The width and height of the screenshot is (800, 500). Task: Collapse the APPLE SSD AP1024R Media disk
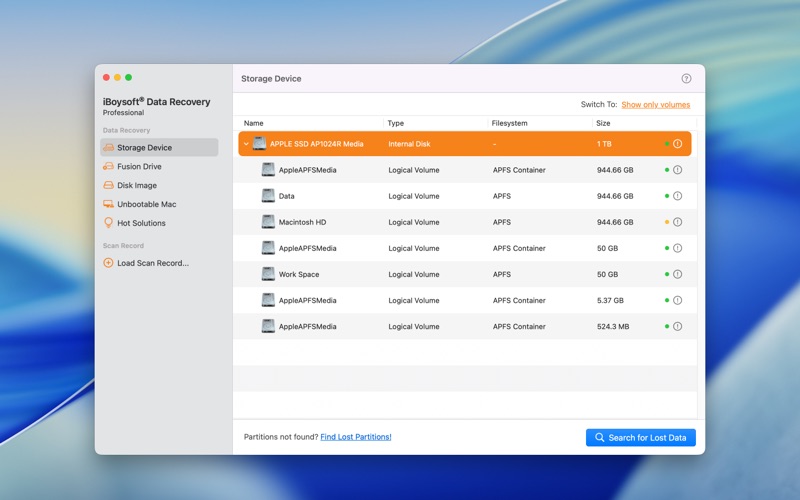246,144
